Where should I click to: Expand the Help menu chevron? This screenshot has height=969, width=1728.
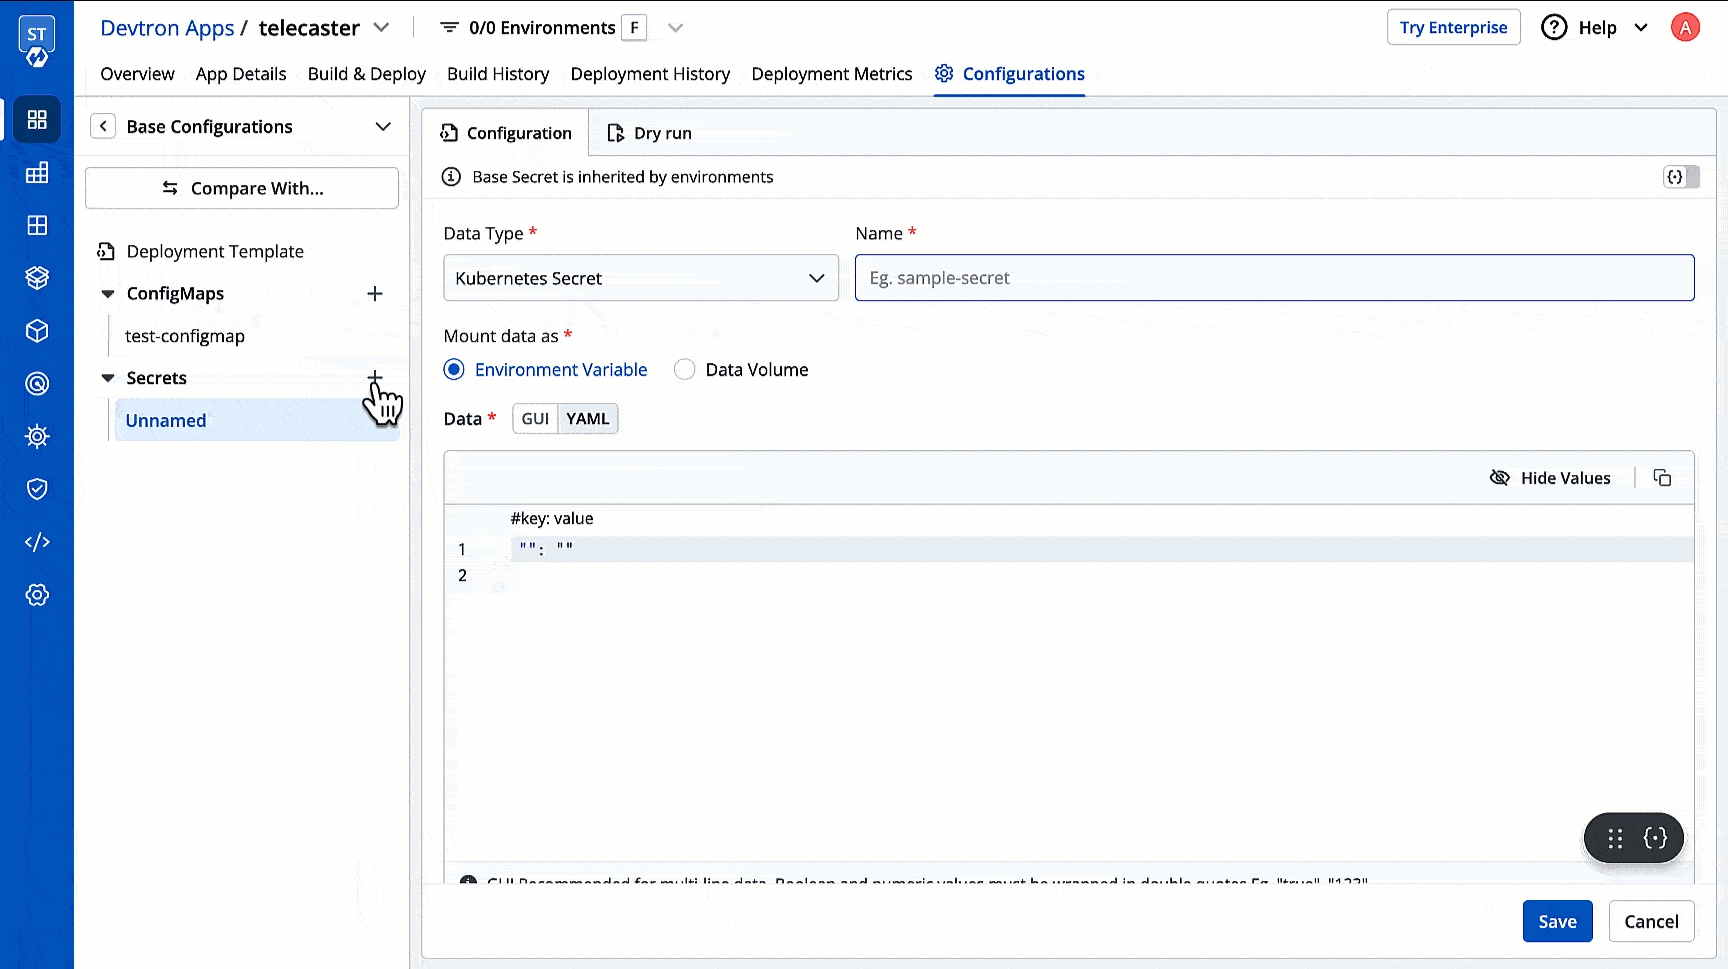pyautogui.click(x=1641, y=28)
